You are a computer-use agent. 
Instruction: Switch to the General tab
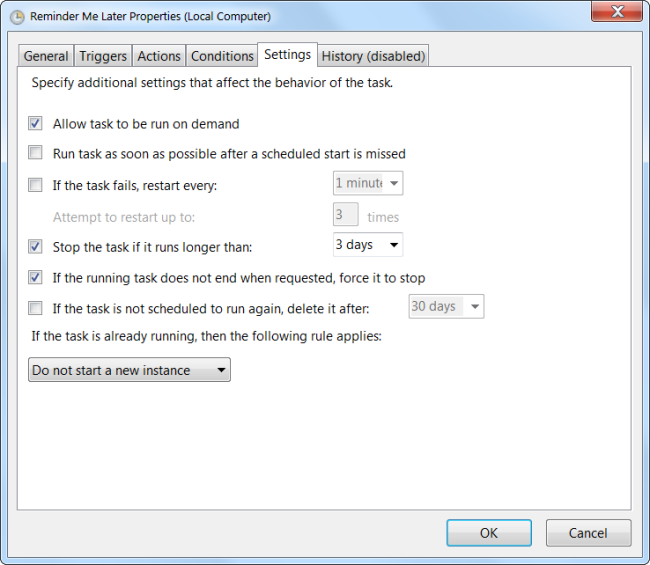point(46,56)
